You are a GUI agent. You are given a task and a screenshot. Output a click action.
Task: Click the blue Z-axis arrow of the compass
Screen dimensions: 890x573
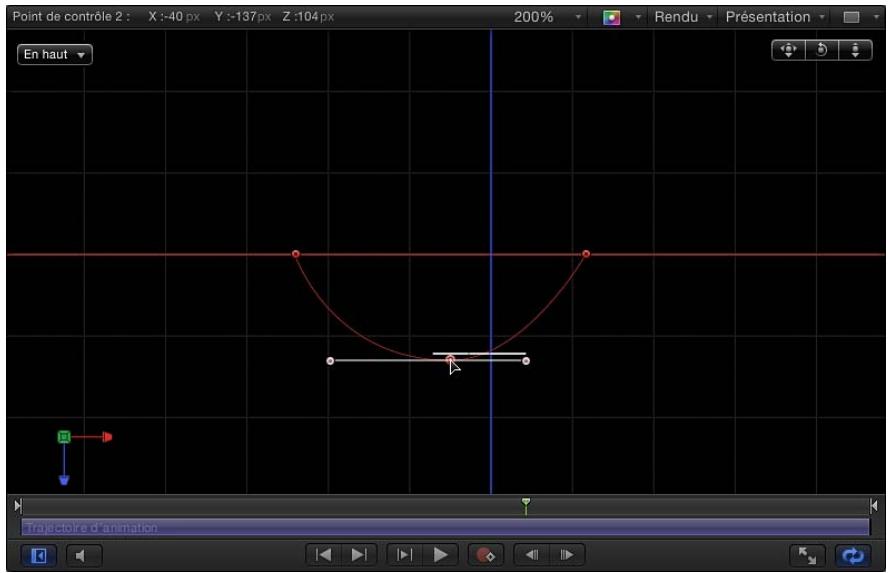click(x=64, y=481)
